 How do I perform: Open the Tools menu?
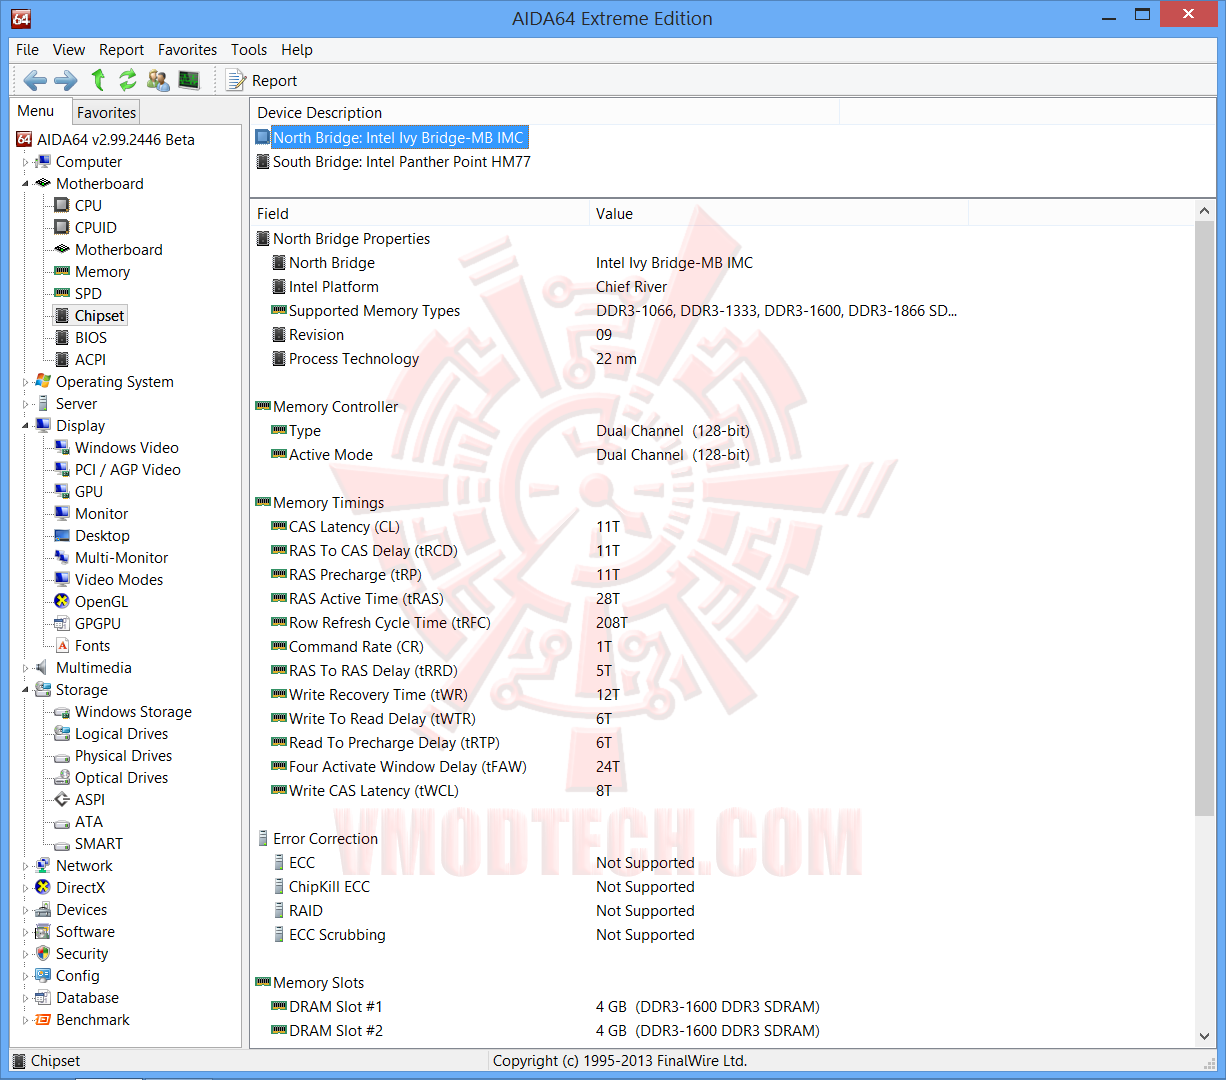click(x=249, y=50)
